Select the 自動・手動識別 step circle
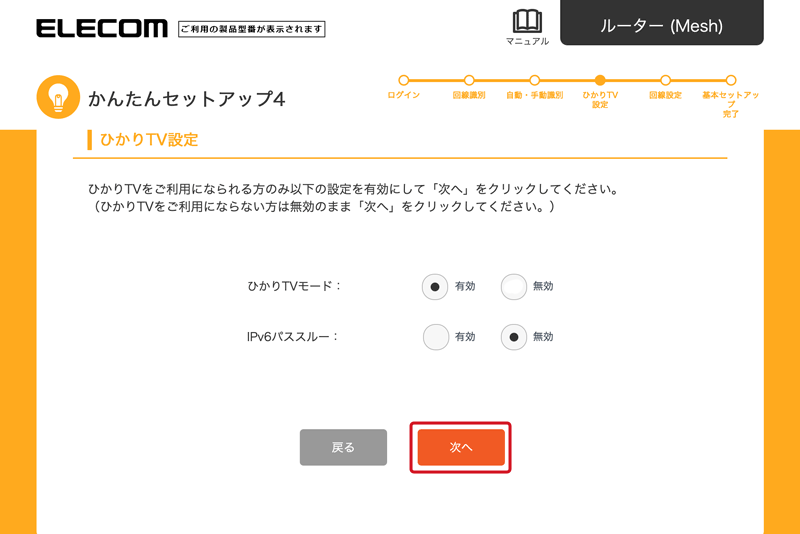This screenshot has width=800, height=534. pos(534,80)
